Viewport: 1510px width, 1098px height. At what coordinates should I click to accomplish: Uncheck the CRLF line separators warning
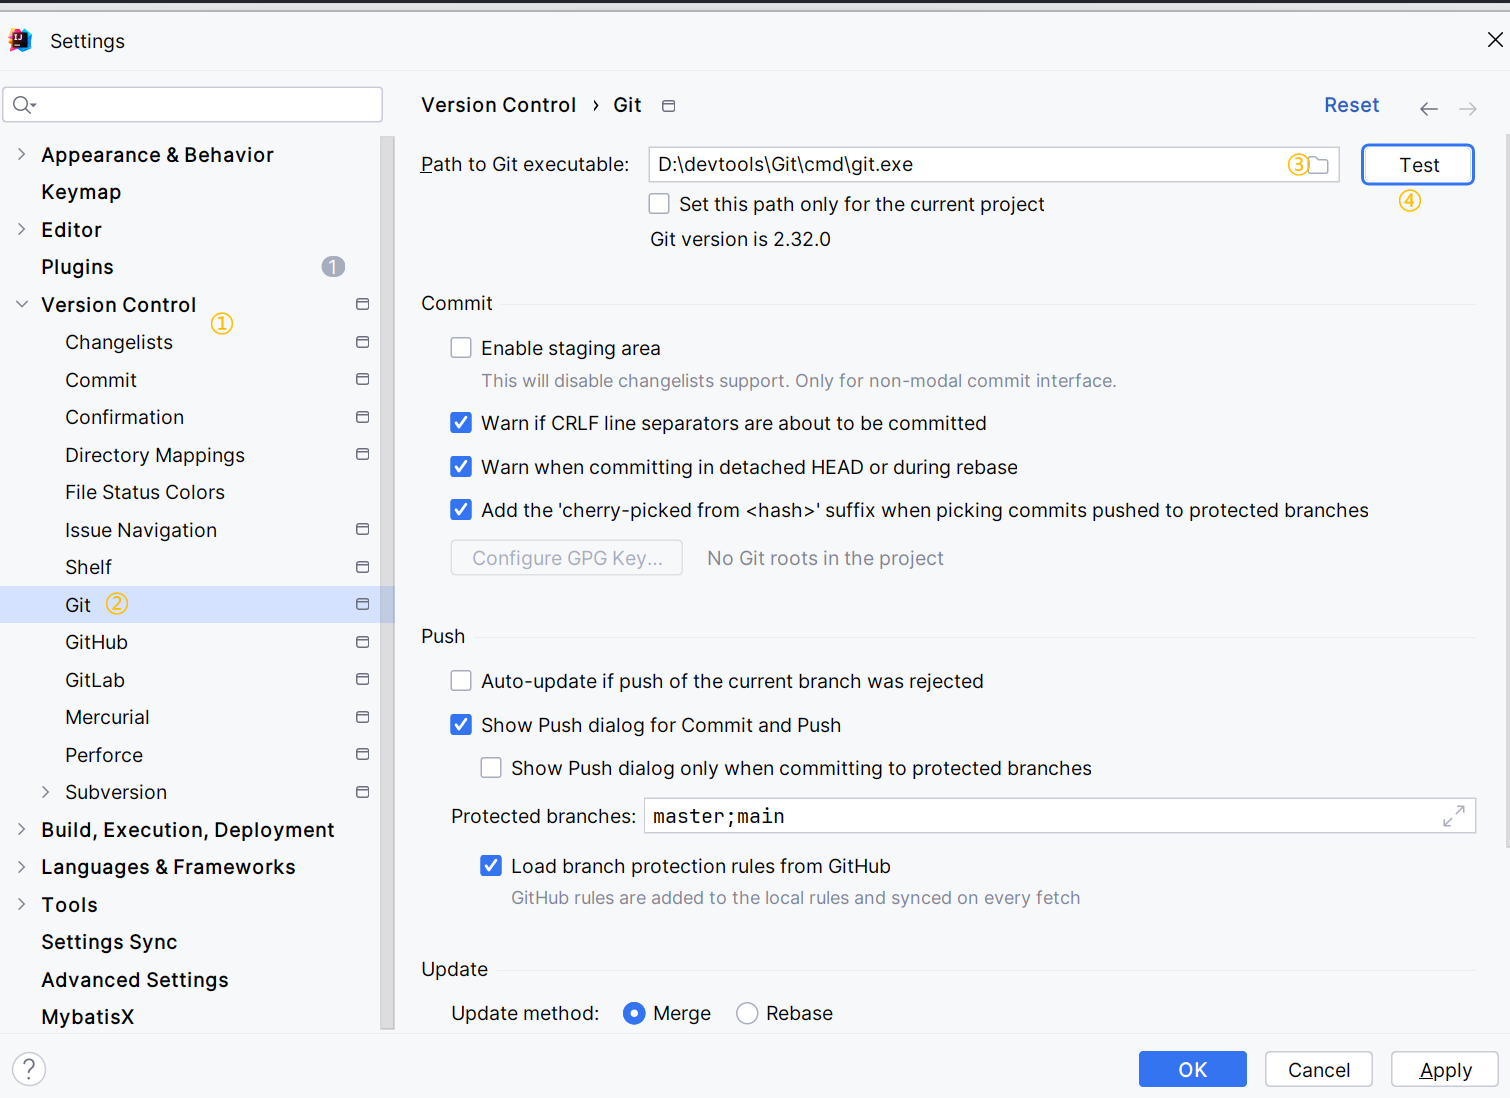coord(461,423)
